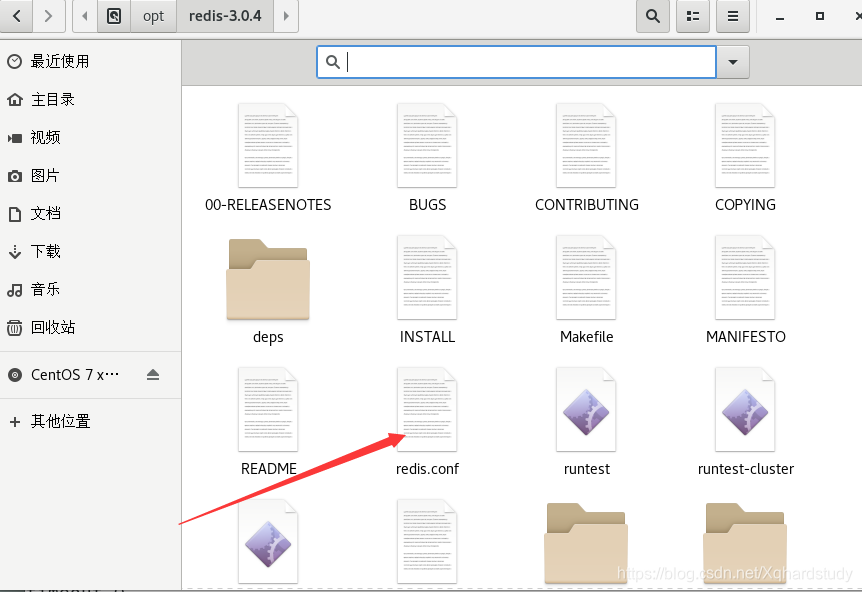Maximize the file manager window

coord(820,16)
